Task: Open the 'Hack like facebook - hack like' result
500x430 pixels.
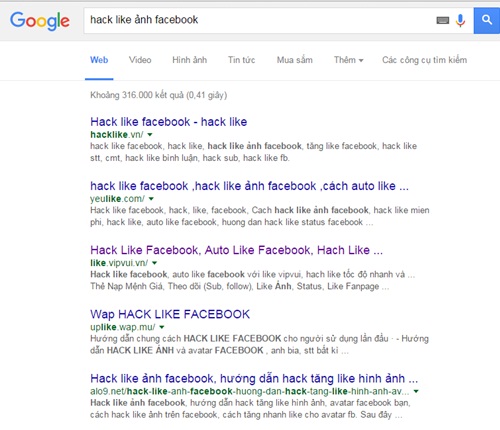Action: pyautogui.click(x=169, y=122)
